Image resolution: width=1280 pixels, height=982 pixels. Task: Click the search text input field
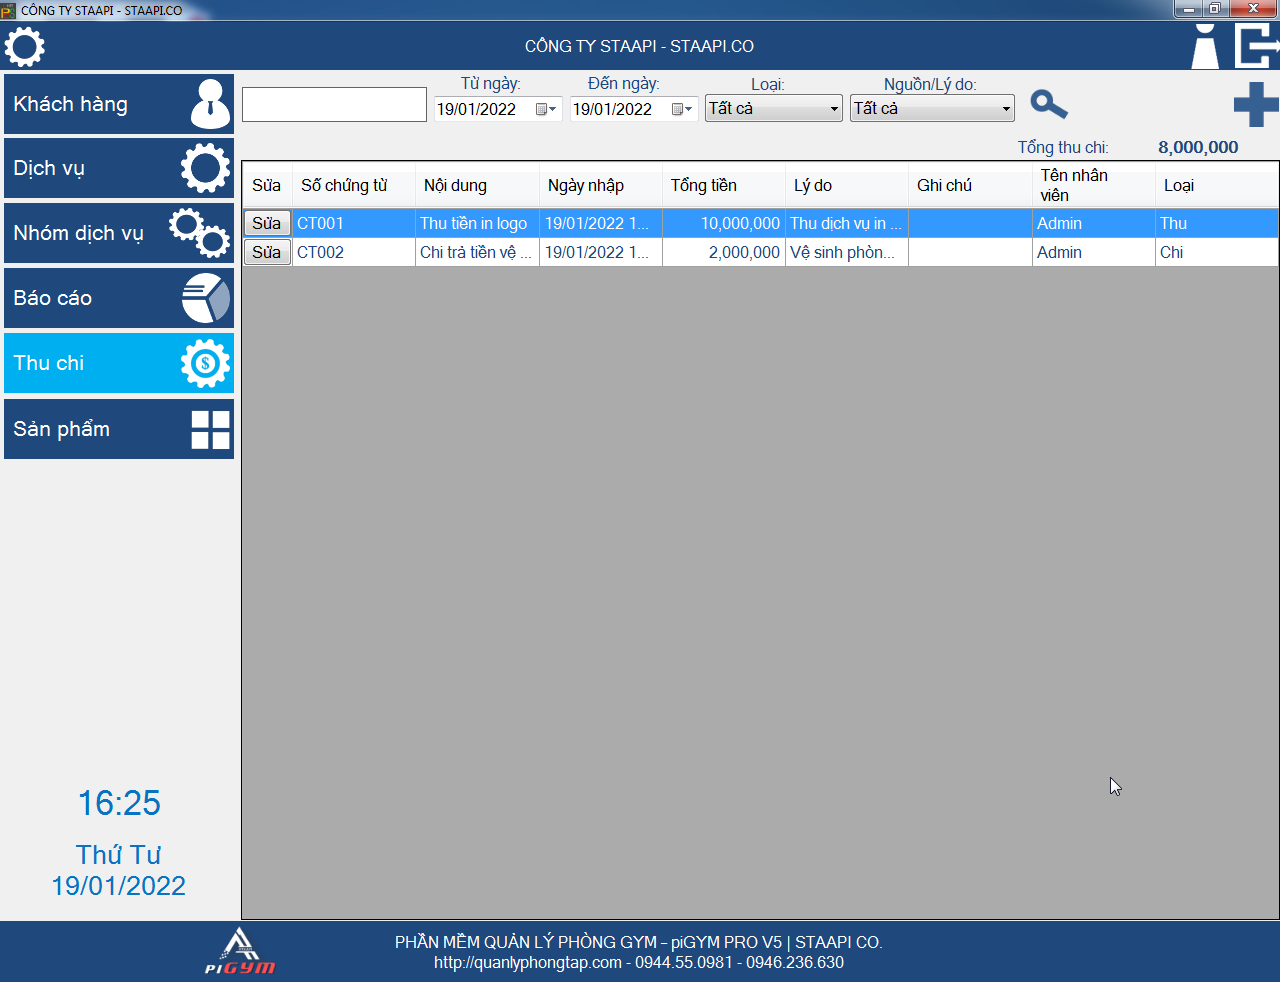(x=334, y=105)
